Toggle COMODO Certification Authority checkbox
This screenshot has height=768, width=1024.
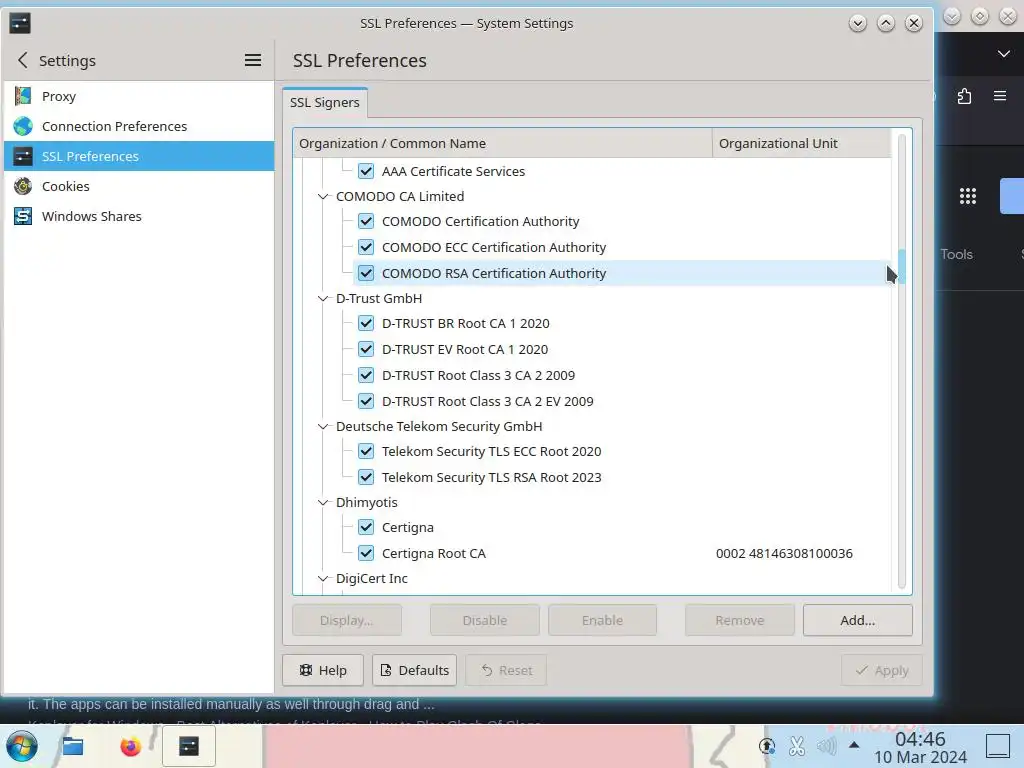click(366, 221)
